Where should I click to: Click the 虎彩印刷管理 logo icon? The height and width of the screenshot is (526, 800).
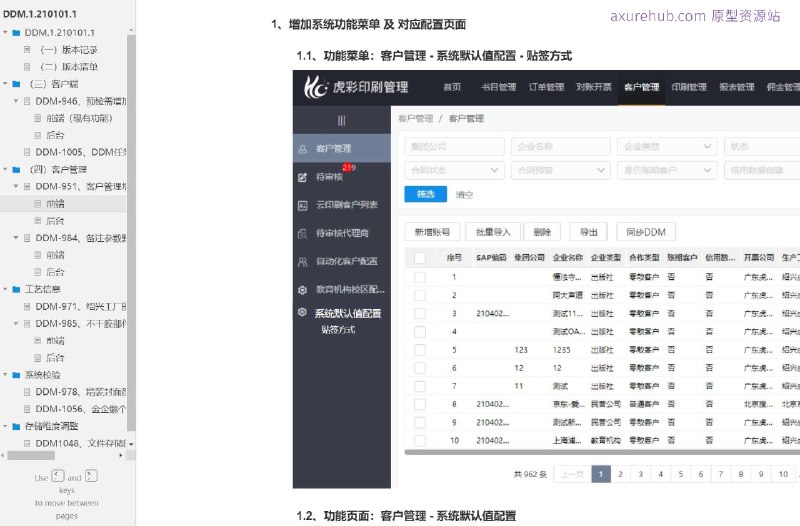315,87
